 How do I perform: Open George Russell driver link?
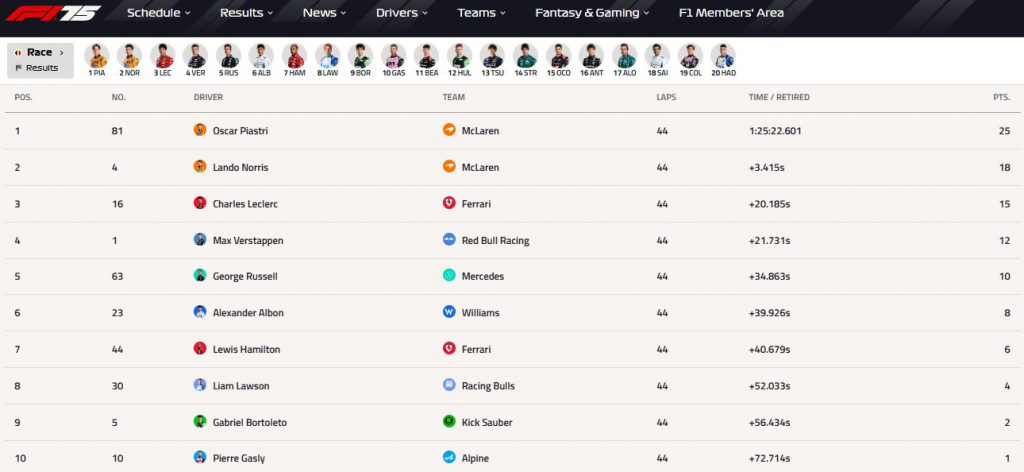245,276
